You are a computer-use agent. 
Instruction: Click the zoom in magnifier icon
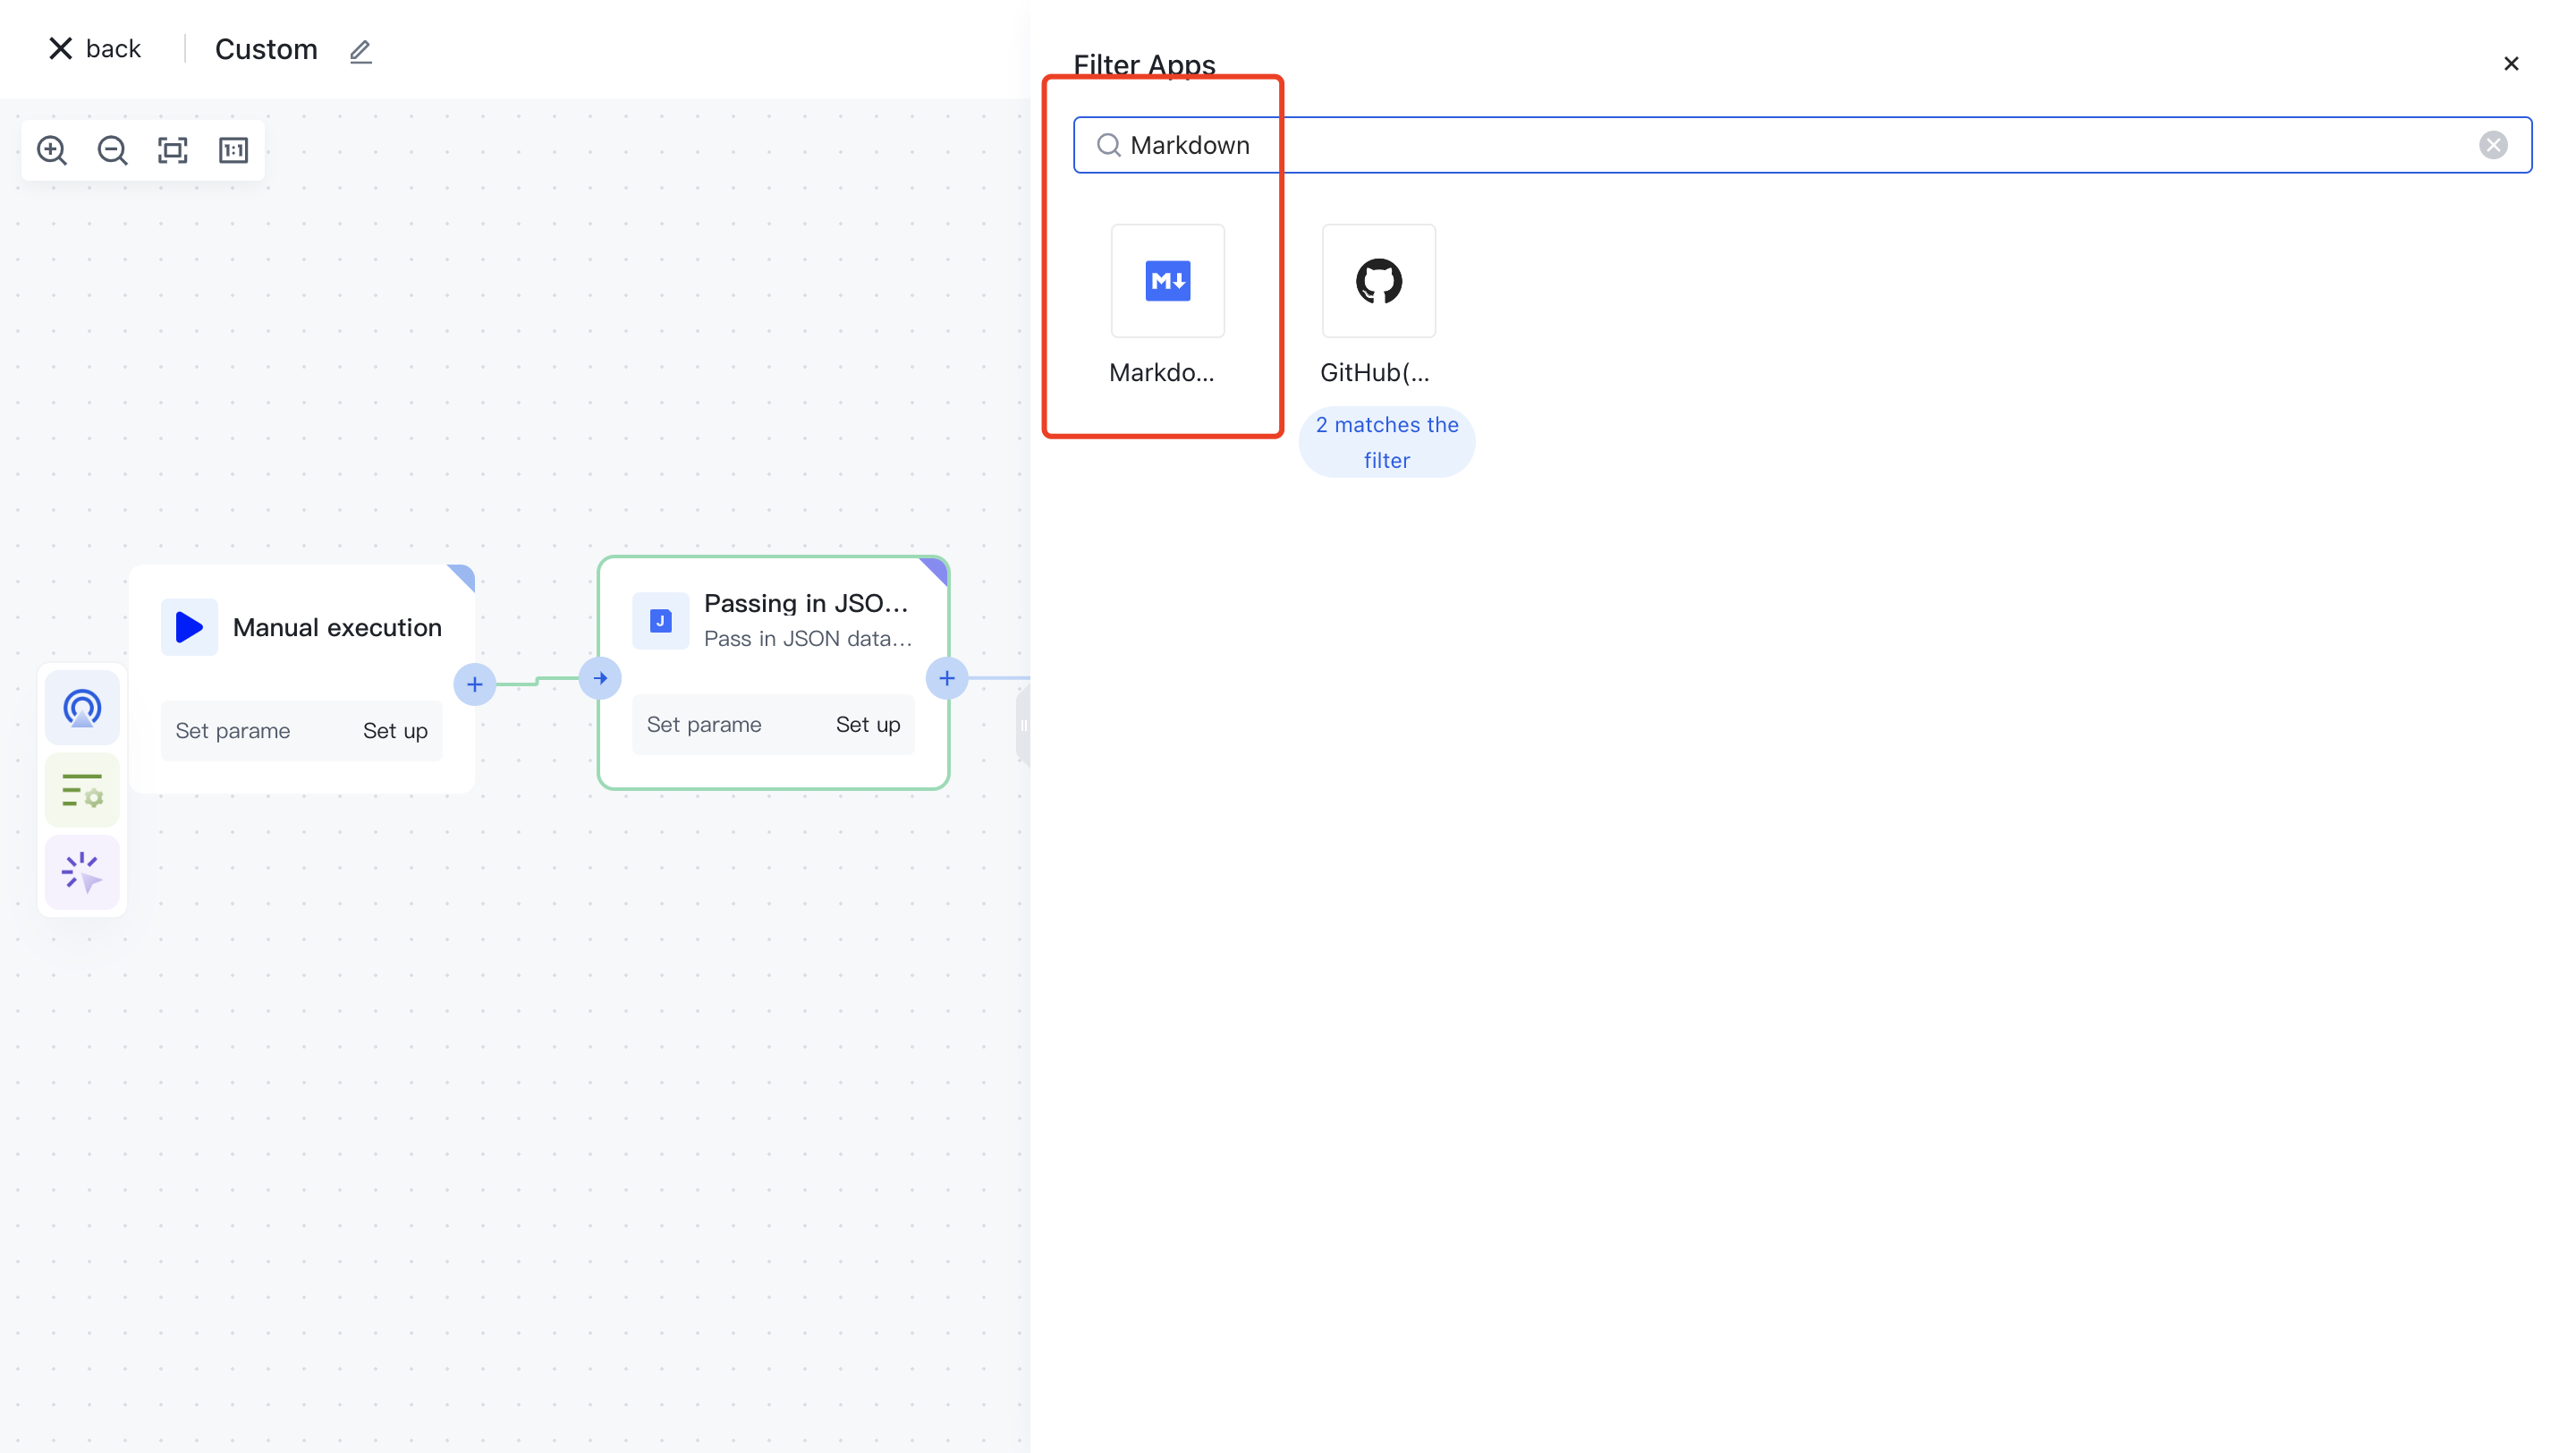[52, 150]
